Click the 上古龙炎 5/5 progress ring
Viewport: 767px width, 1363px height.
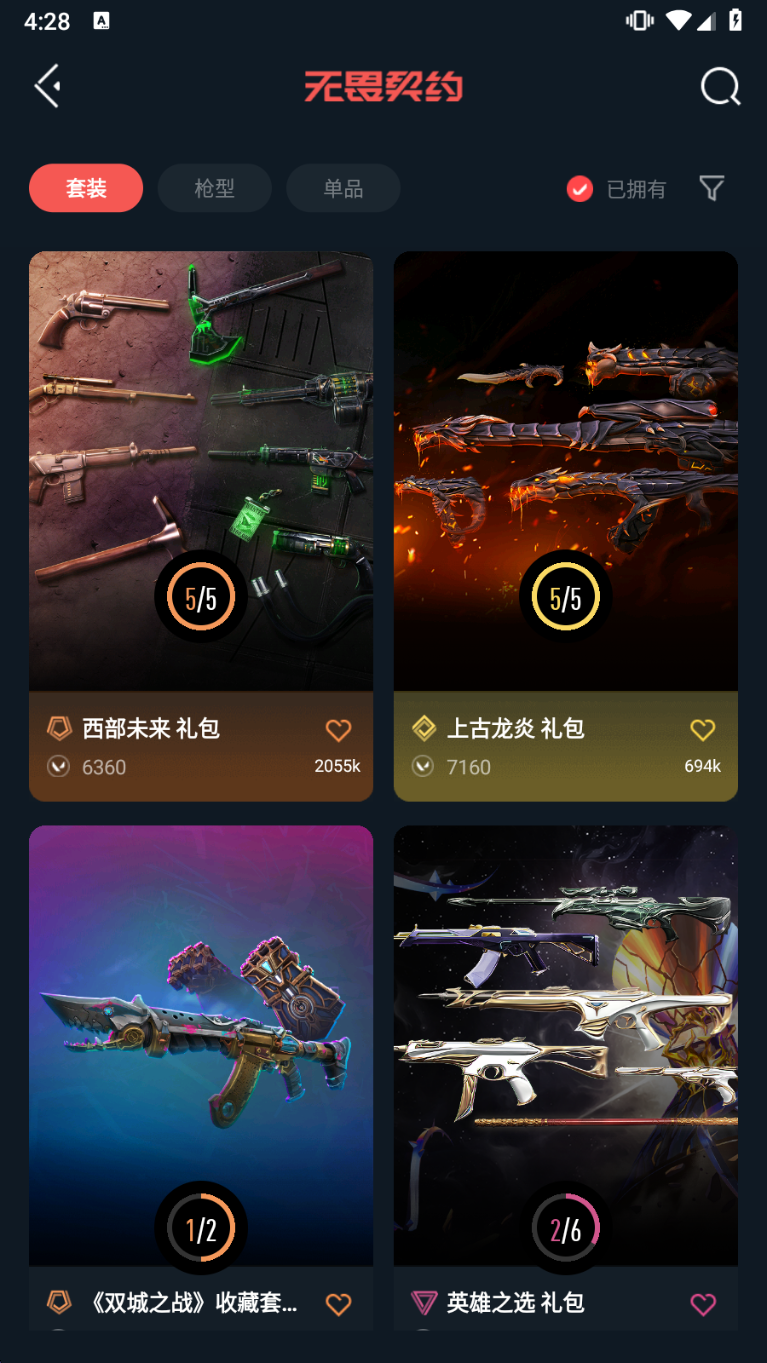pos(566,598)
